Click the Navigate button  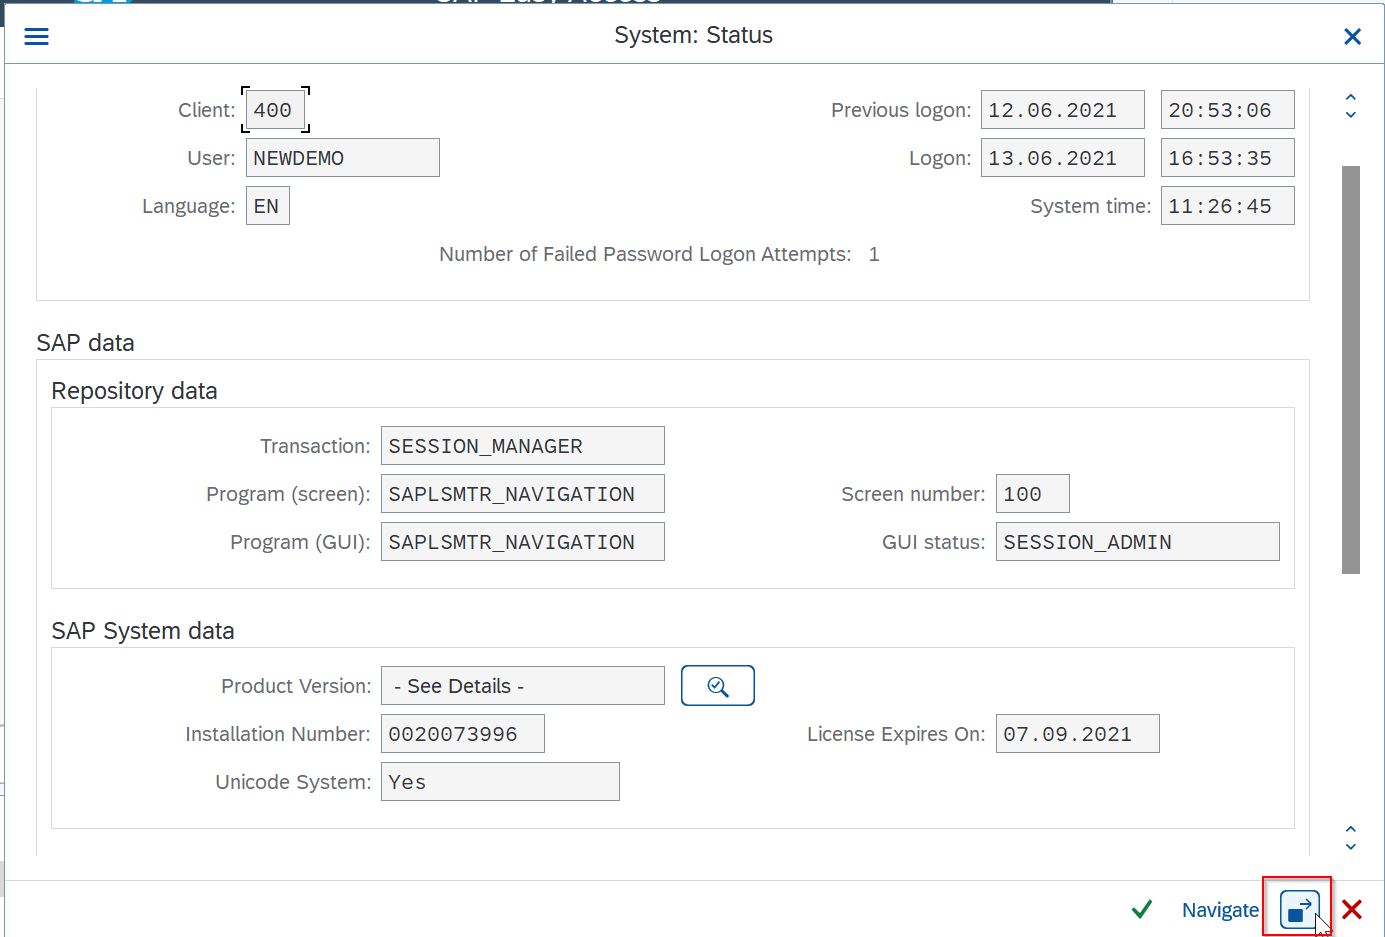pyautogui.click(x=1220, y=910)
